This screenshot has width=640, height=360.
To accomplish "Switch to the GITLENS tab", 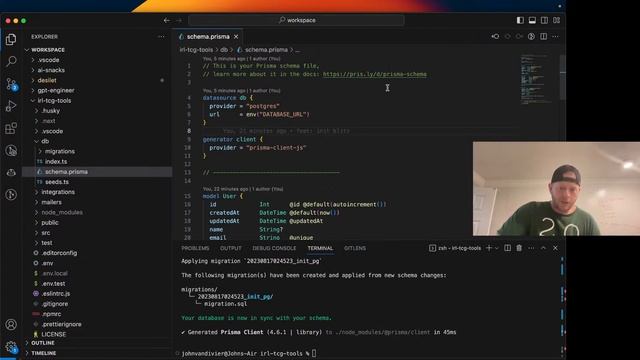I will [355, 248].
